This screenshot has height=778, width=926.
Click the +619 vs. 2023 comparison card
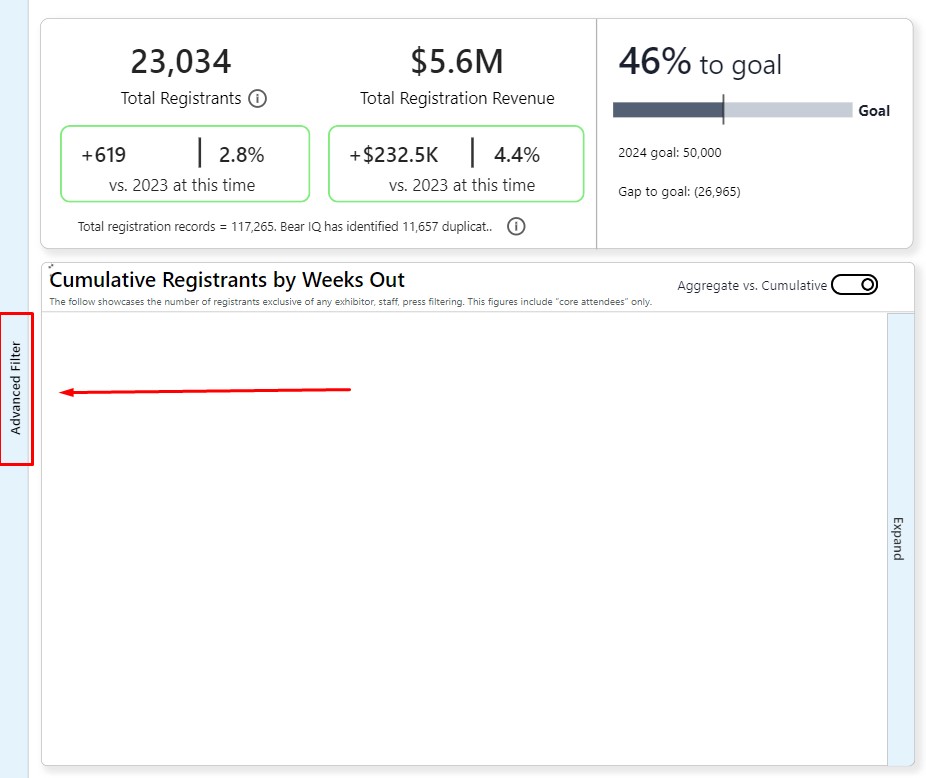click(x=185, y=163)
